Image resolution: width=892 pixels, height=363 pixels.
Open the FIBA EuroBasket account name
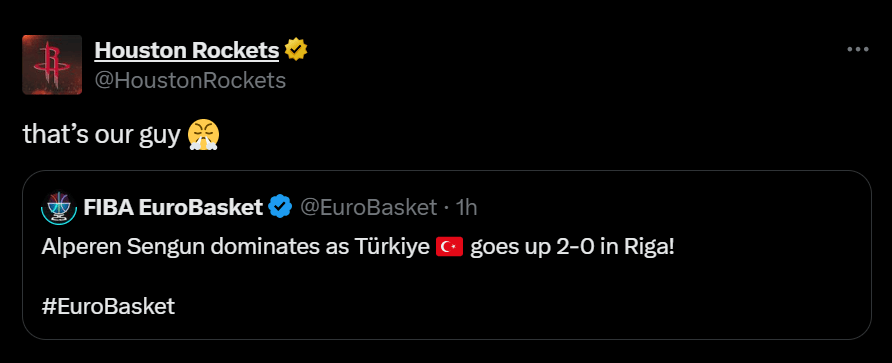[173, 207]
